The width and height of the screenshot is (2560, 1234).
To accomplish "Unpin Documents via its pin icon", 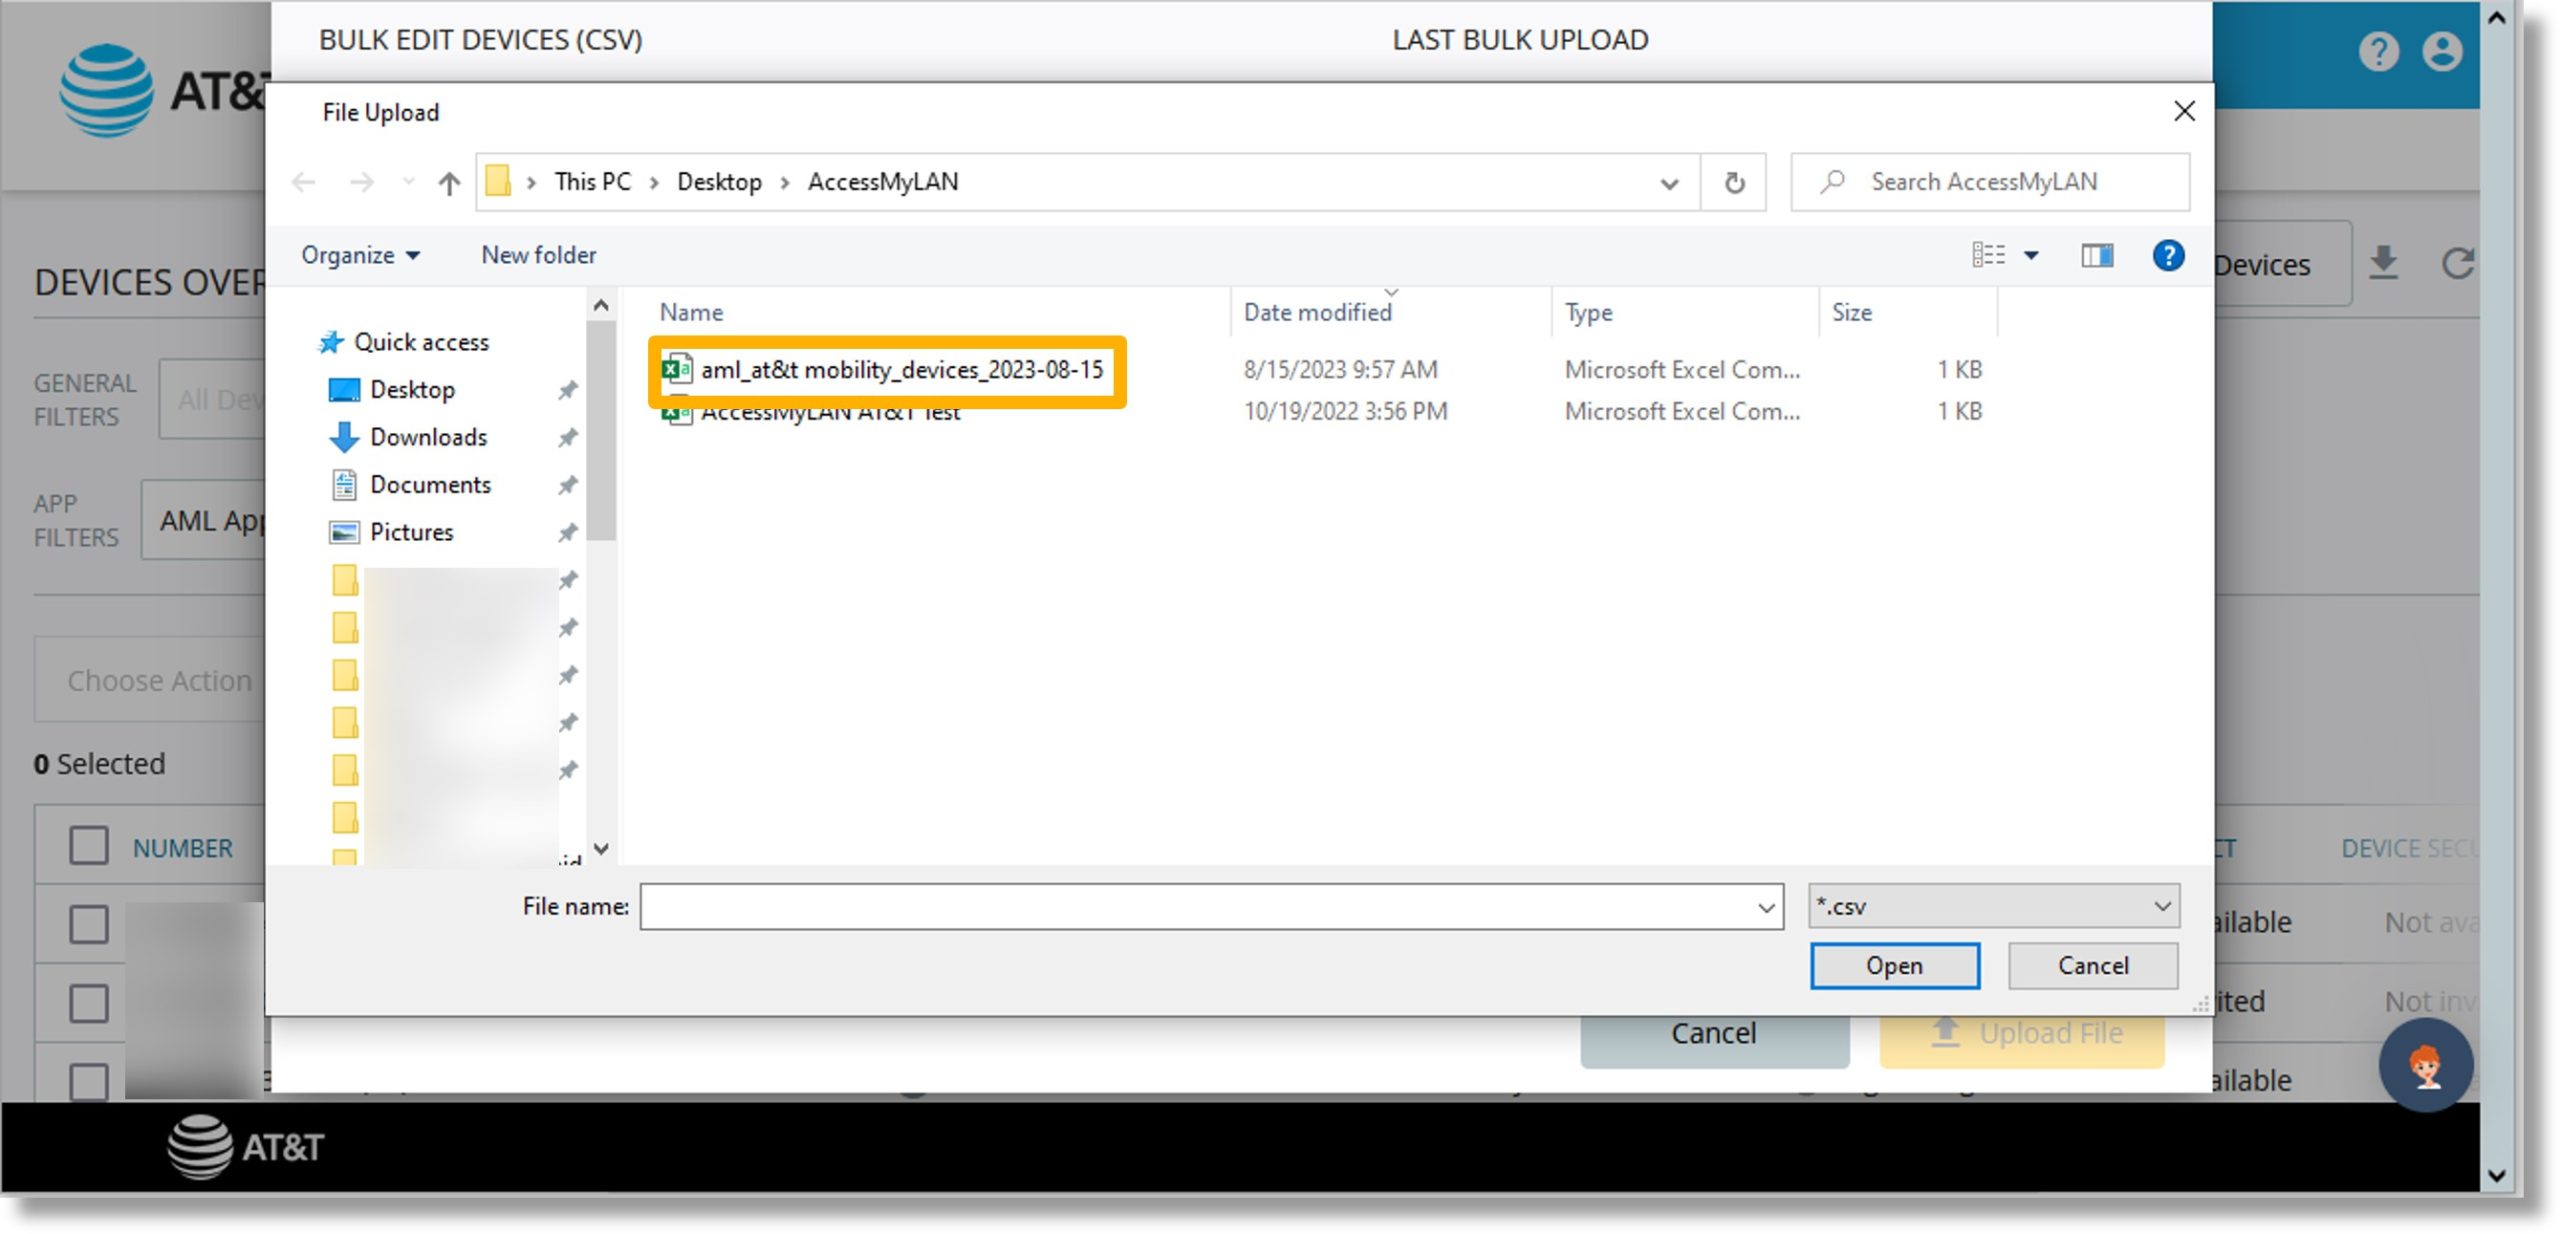I will (568, 485).
